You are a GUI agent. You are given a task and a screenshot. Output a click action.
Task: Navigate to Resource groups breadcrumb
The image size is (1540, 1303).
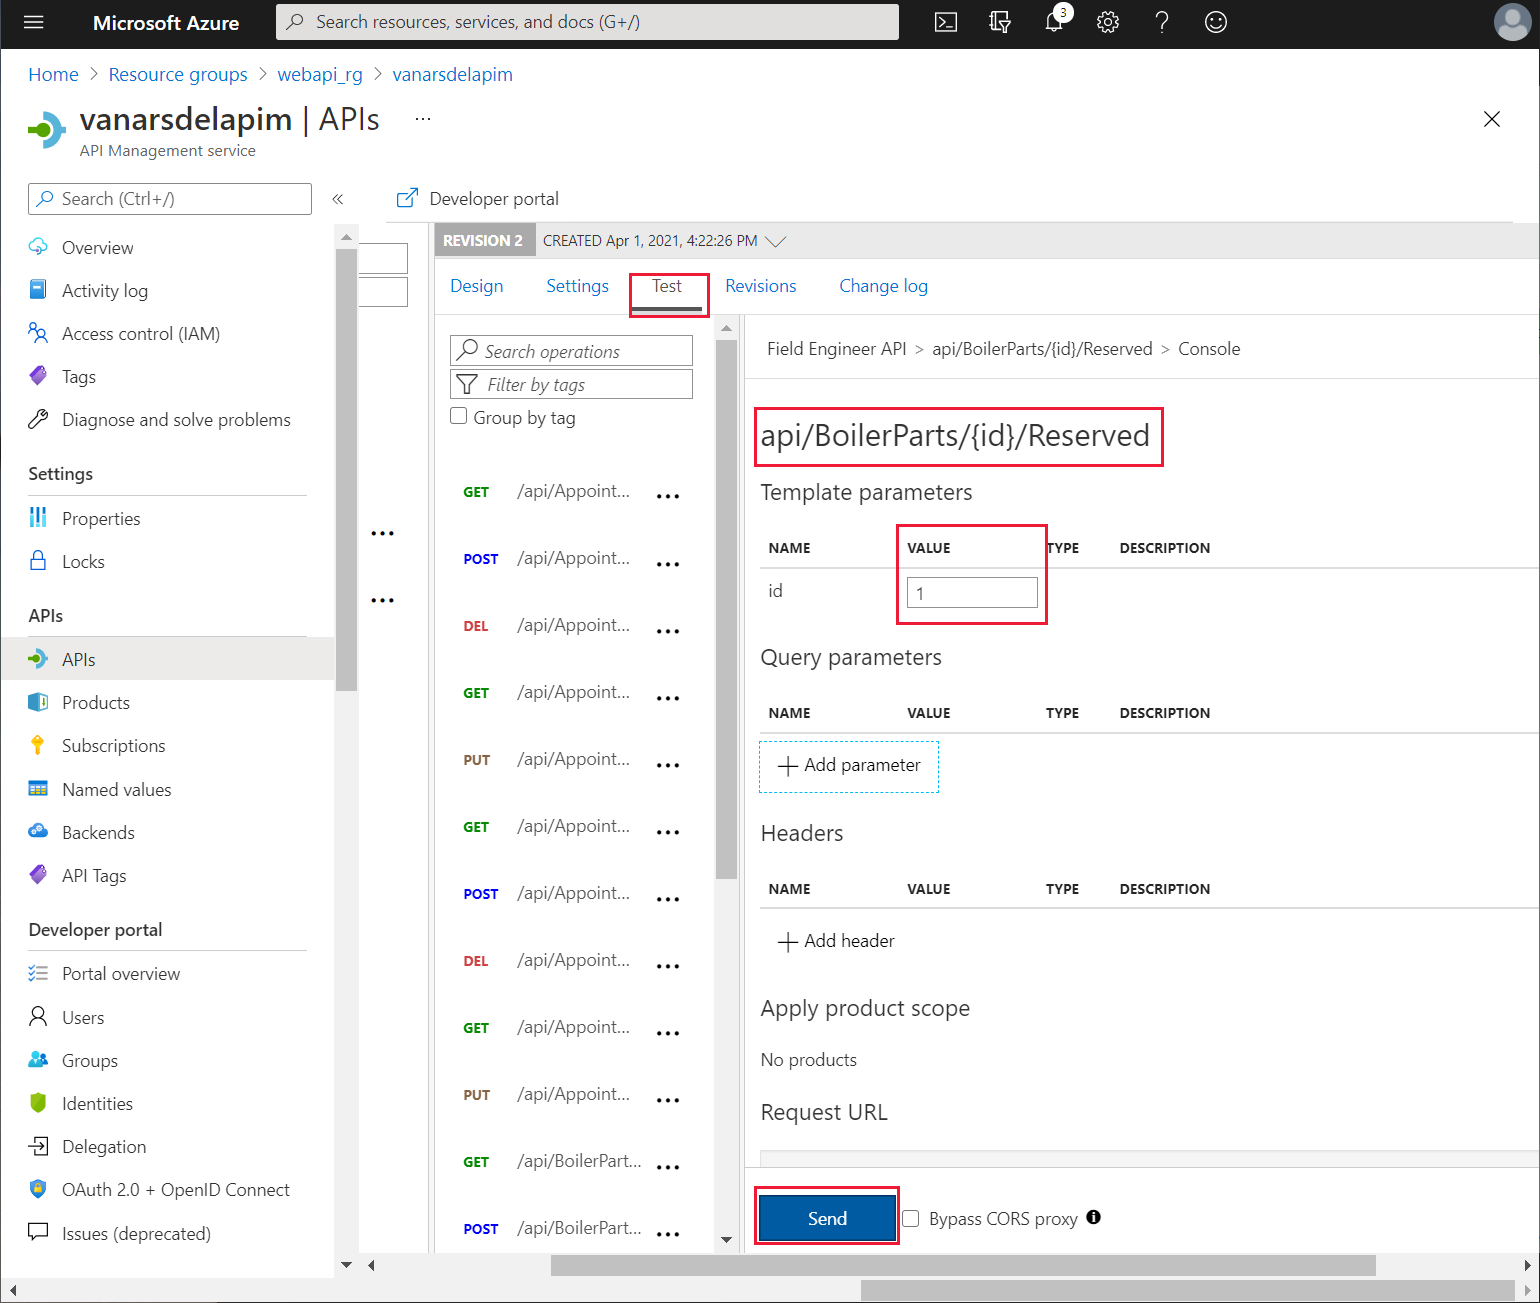tap(178, 75)
